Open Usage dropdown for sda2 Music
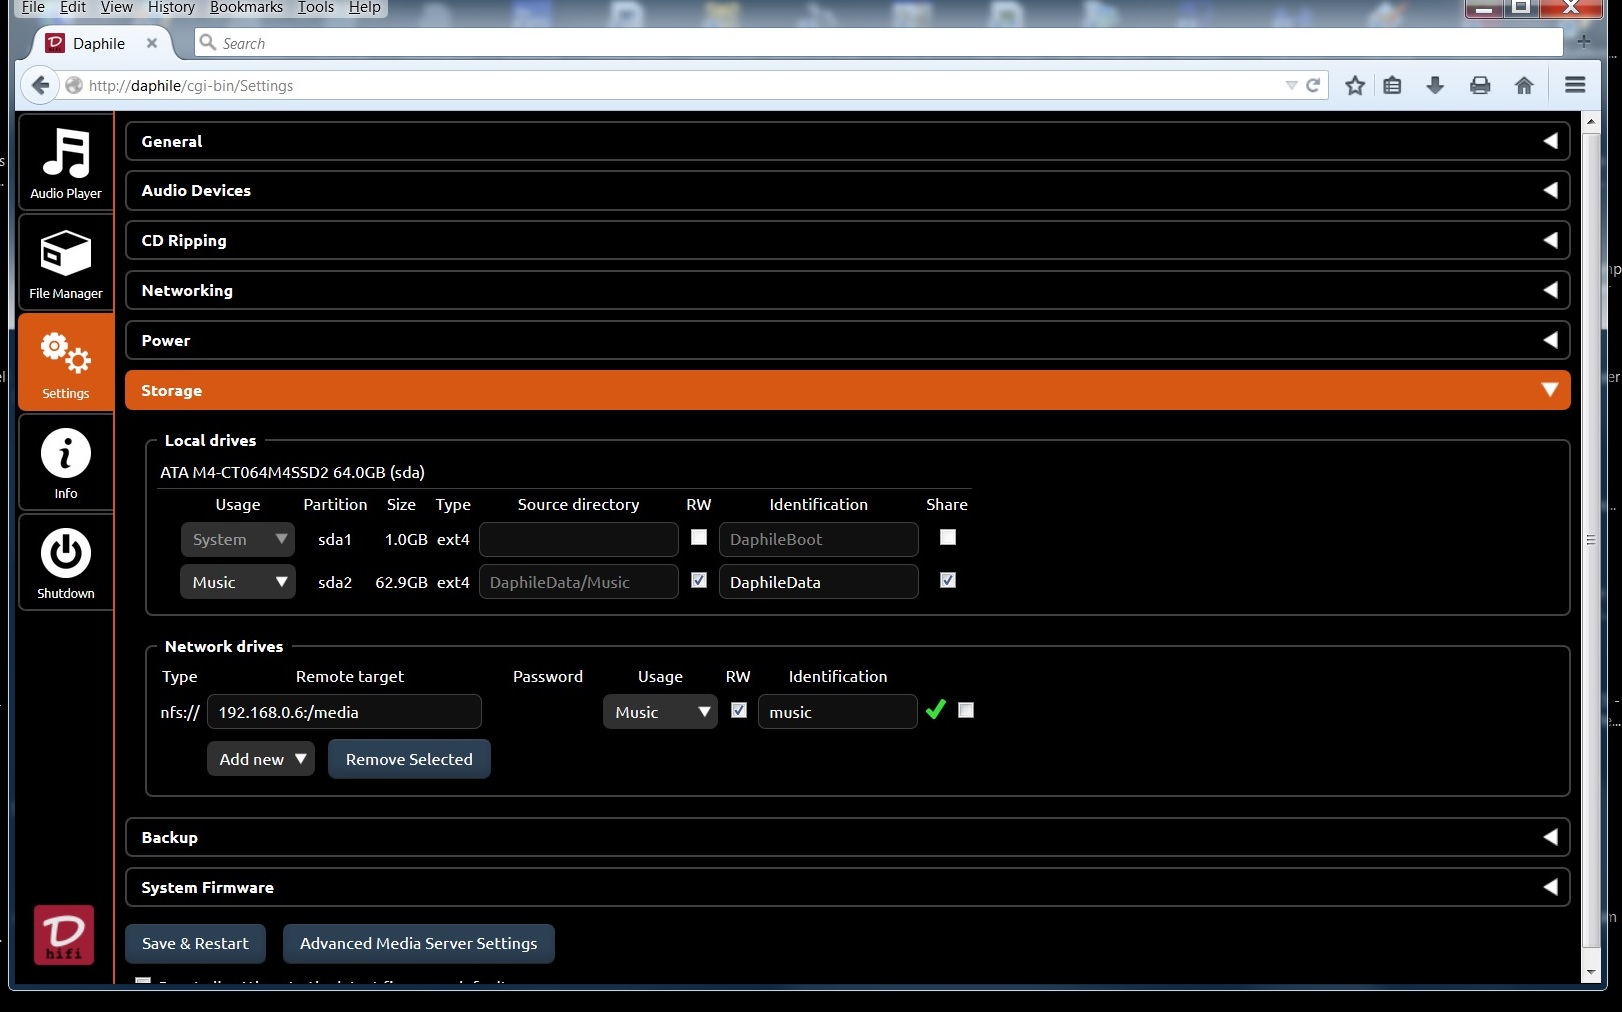 pyautogui.click(x=238, y=582)
